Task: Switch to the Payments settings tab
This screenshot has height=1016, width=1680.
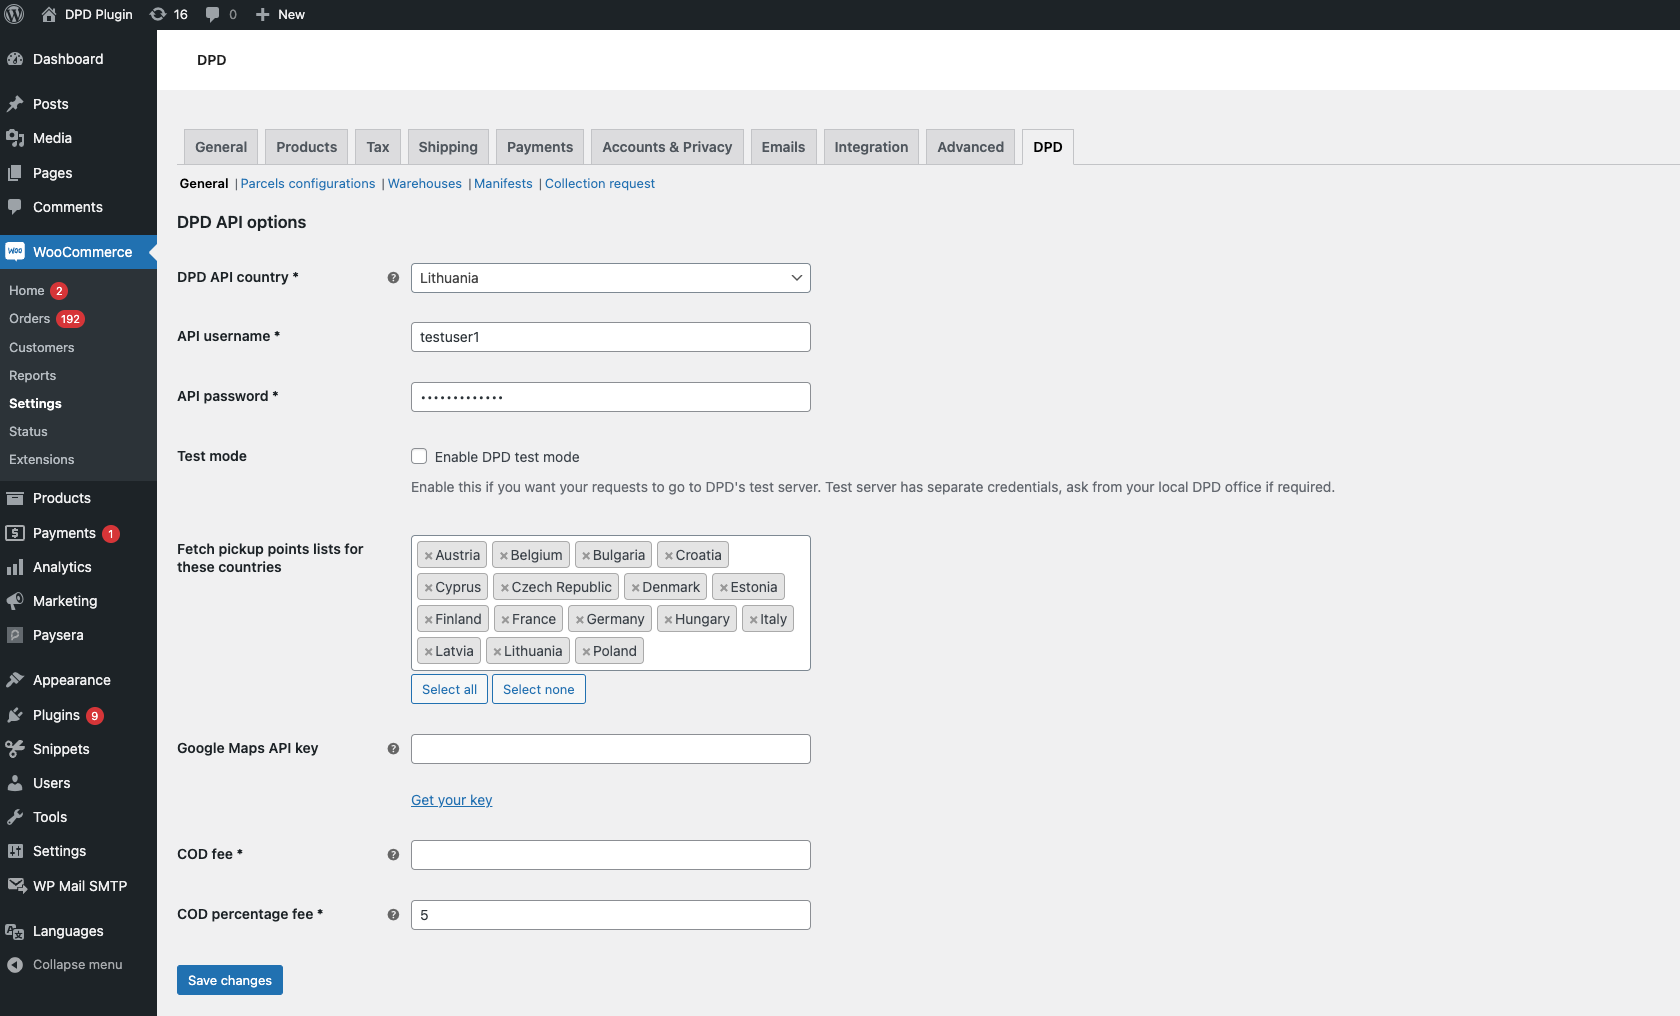Action: point(540,147)
